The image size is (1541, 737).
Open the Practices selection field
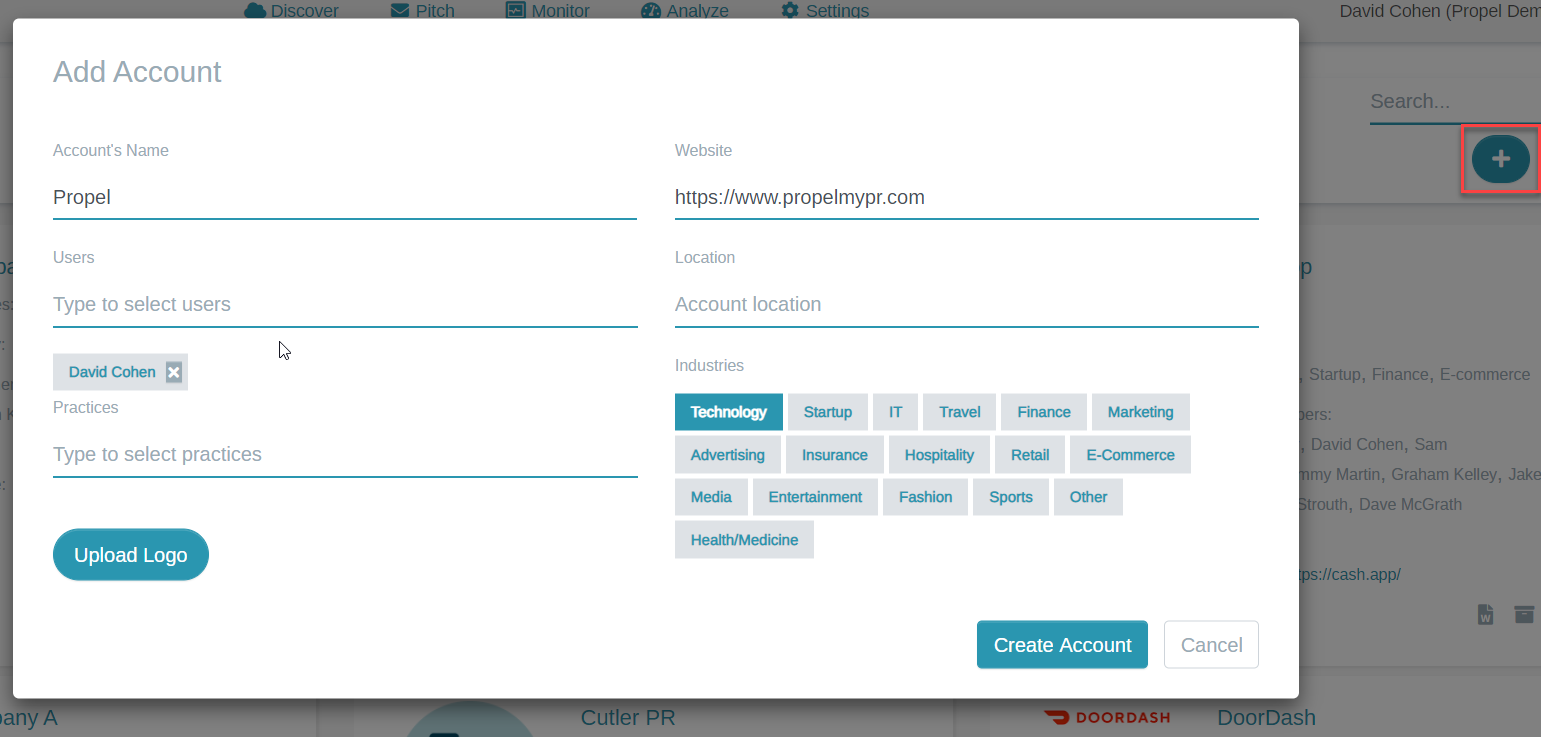(345, 454)
